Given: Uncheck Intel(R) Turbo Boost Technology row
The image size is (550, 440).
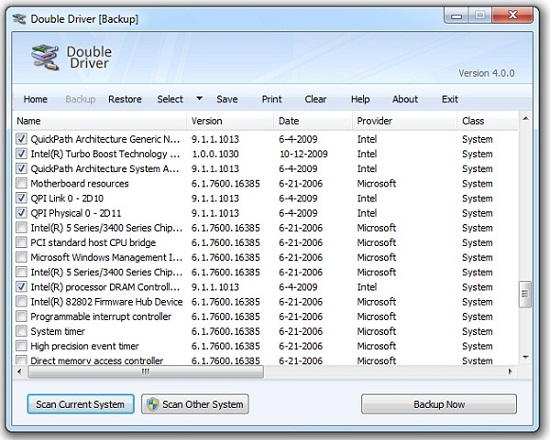Looking at the screenshot, I should pos(21,154).
